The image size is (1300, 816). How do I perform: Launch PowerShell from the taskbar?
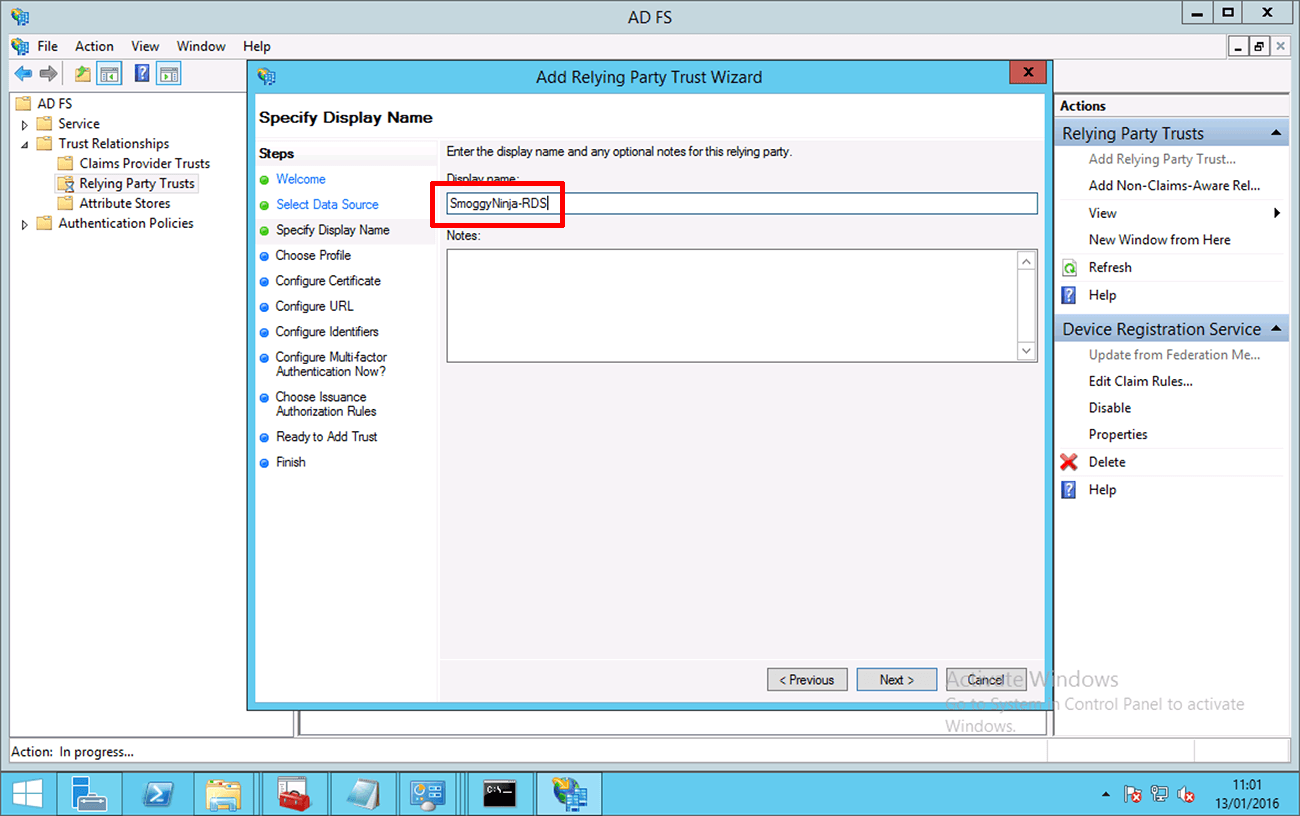(157, 794)
